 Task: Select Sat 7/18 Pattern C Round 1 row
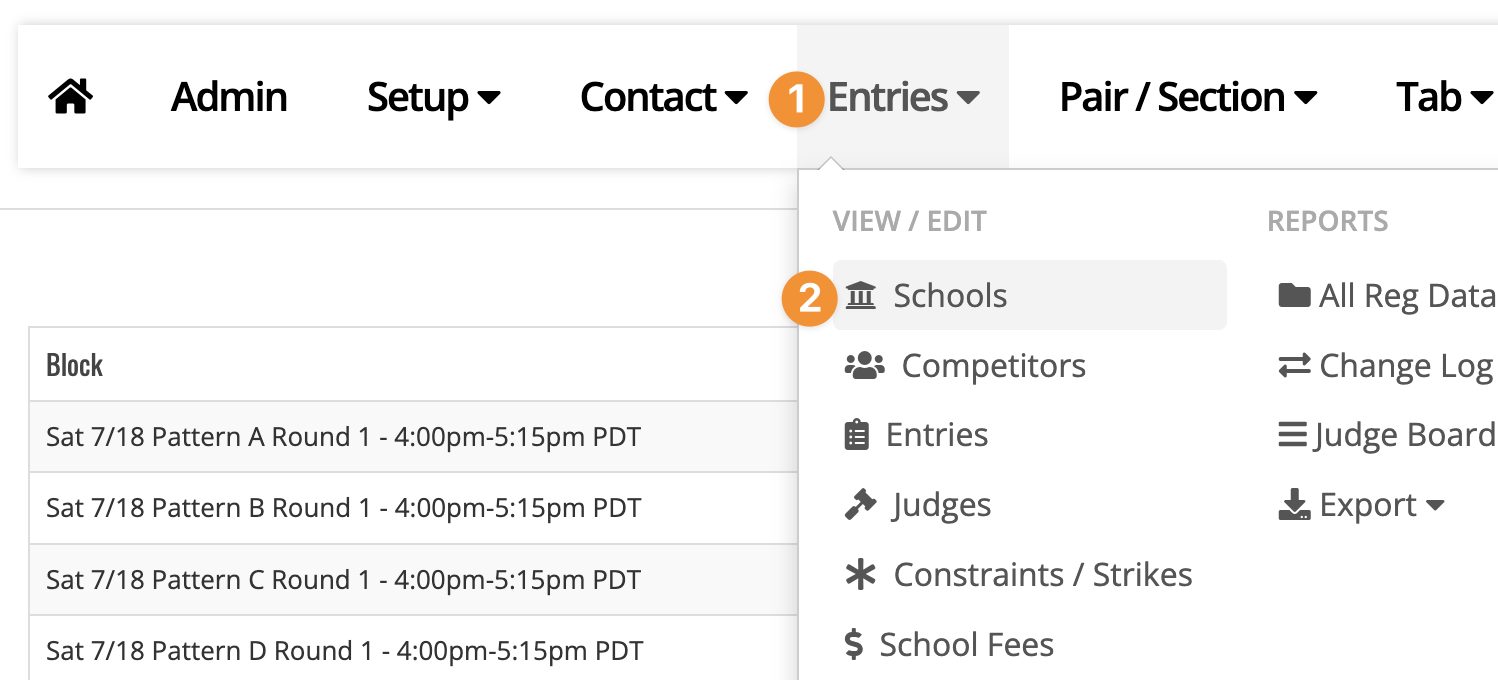point(413,579)
